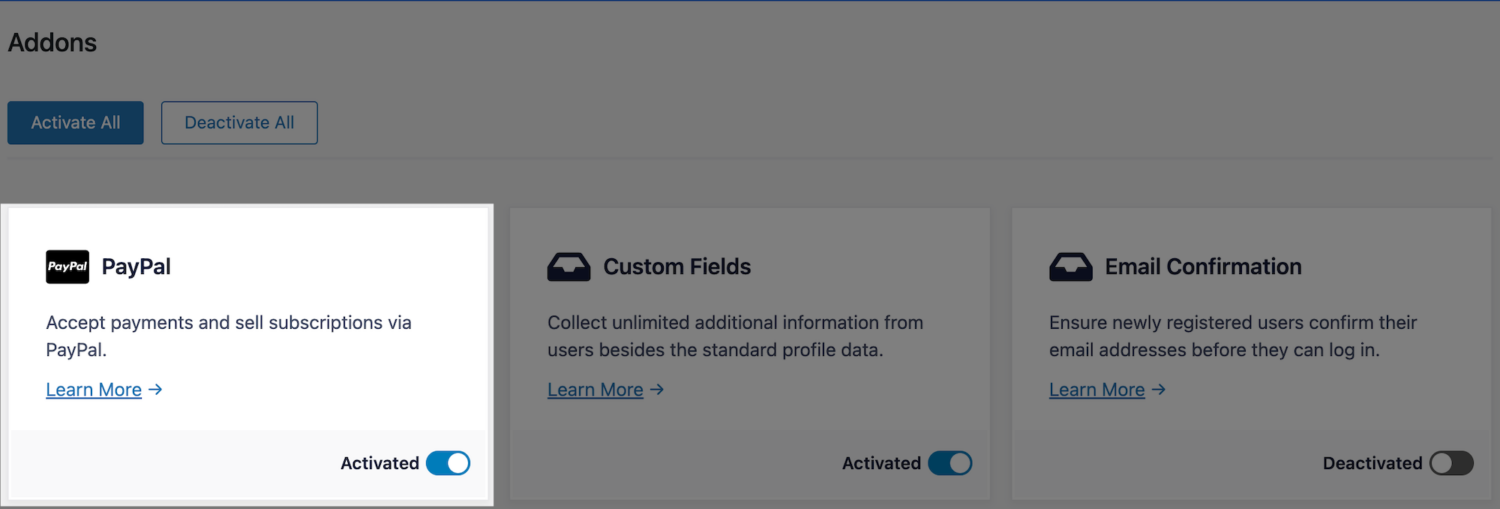Screen dimensions: 1500x509
Task: Click the Deactivated status label on Email Confirmation
Action: (1372, 463)
